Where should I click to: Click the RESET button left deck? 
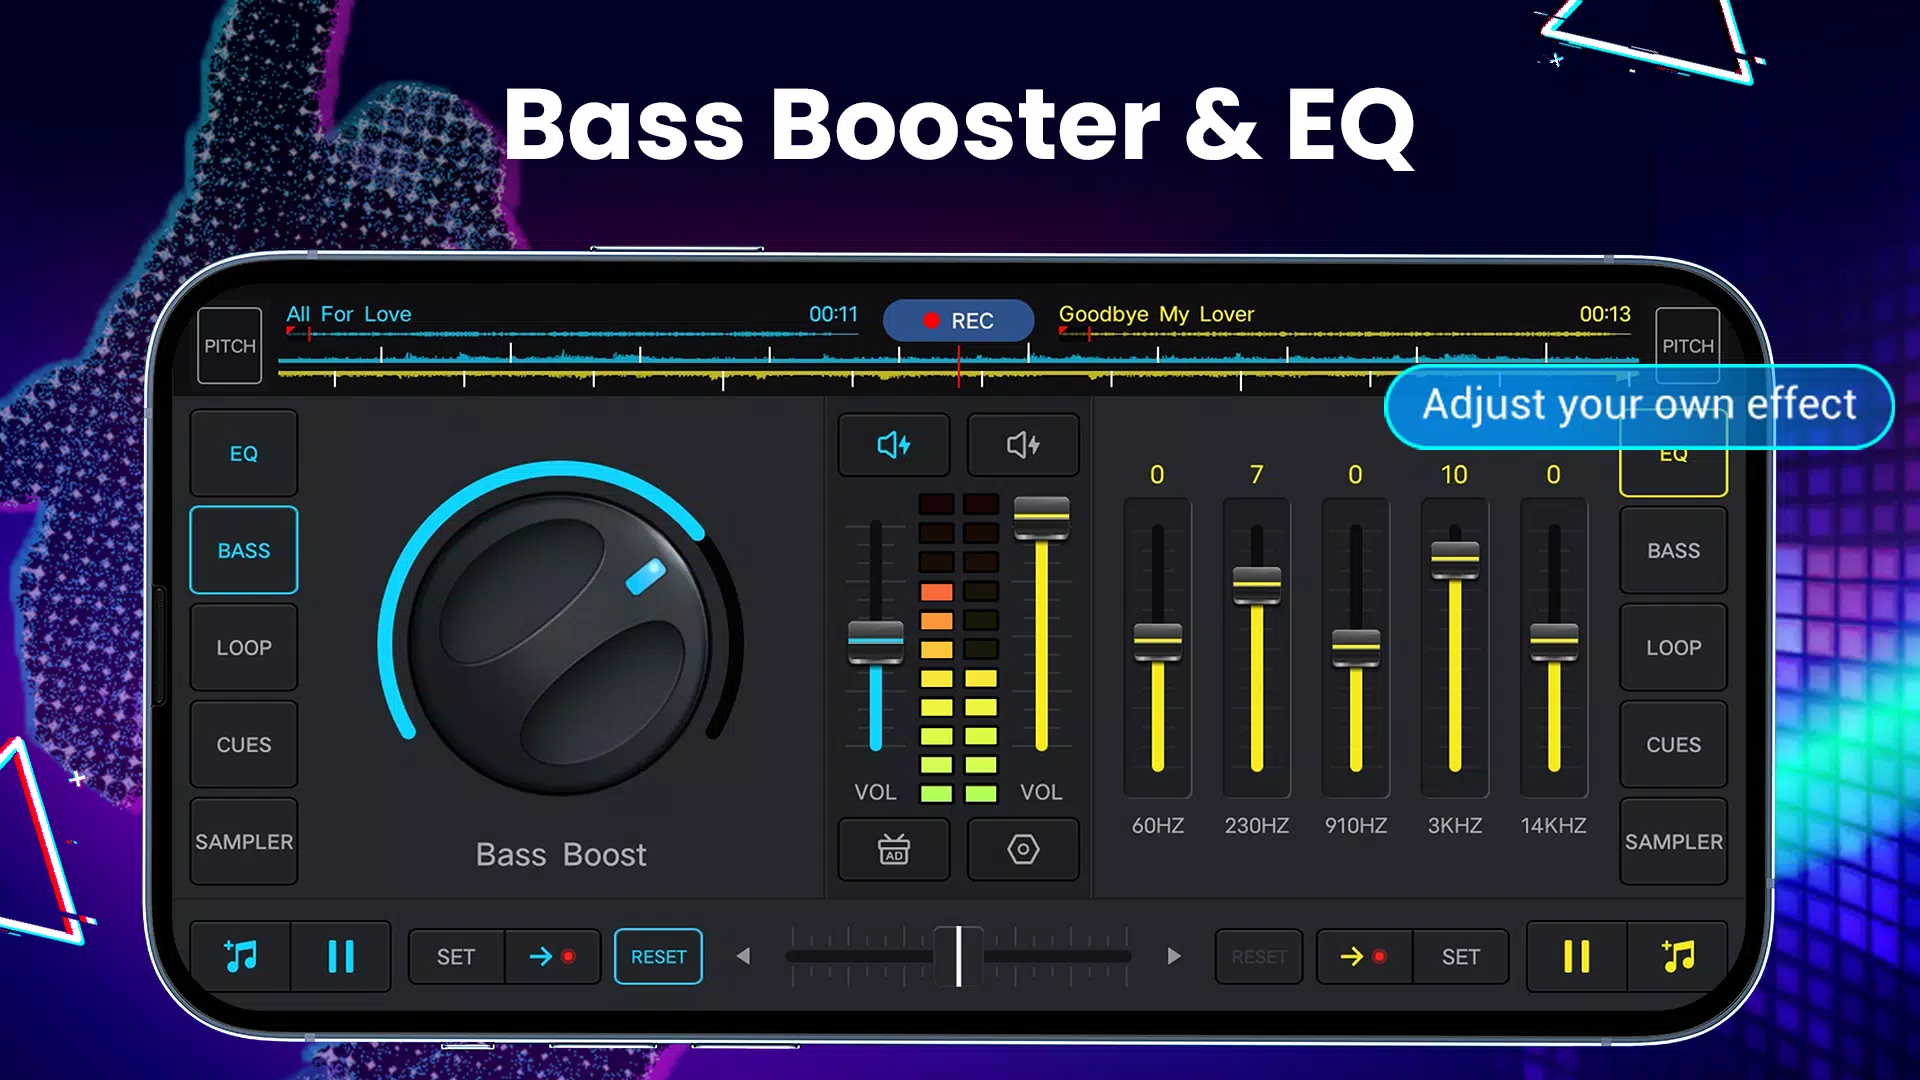tap(658, 955)
